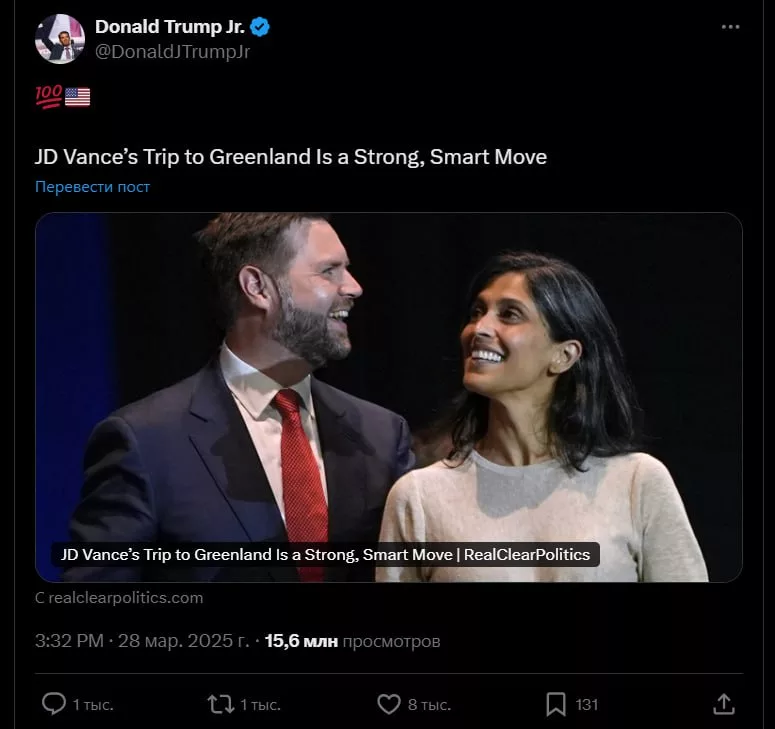Open the three-dot more options menu

731,27
